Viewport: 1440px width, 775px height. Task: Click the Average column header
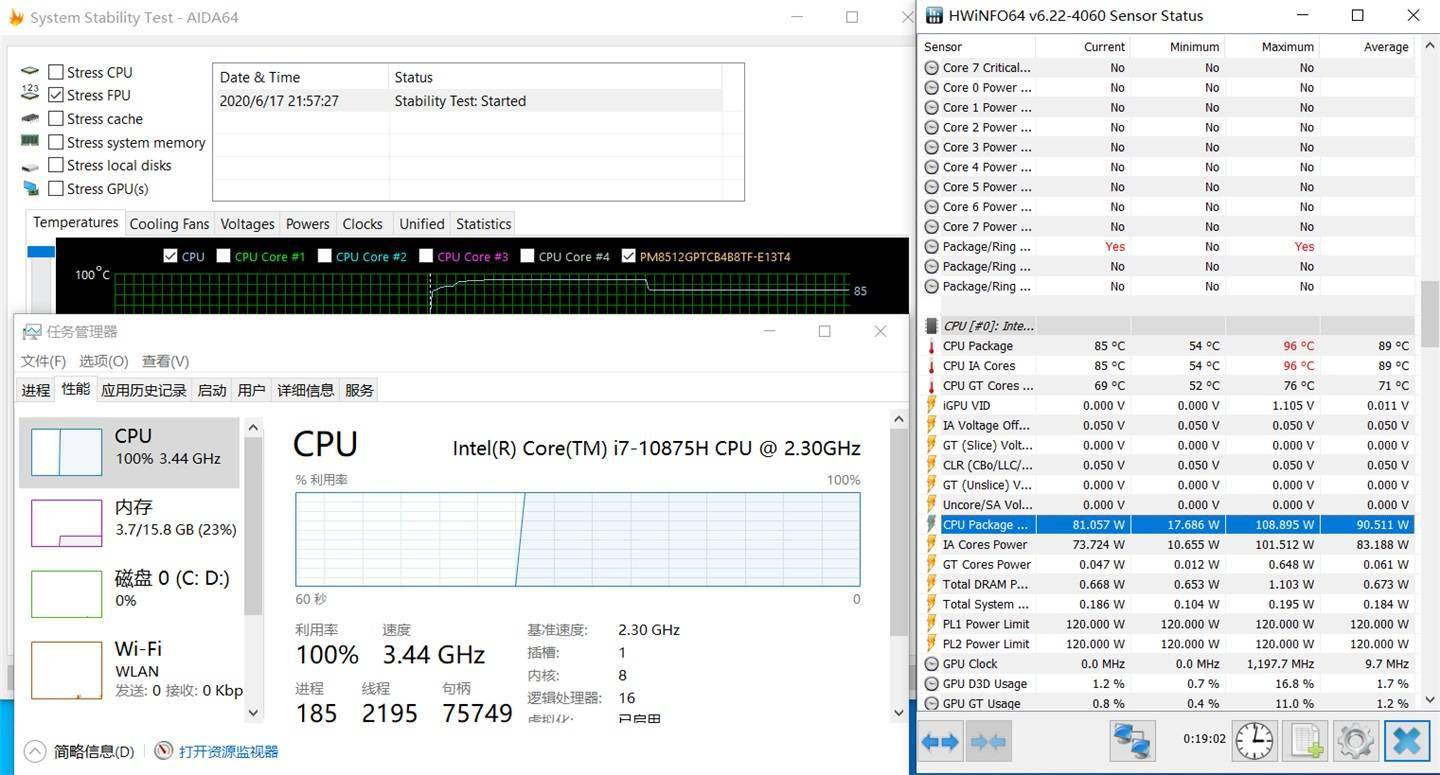tap(1366, 47)
